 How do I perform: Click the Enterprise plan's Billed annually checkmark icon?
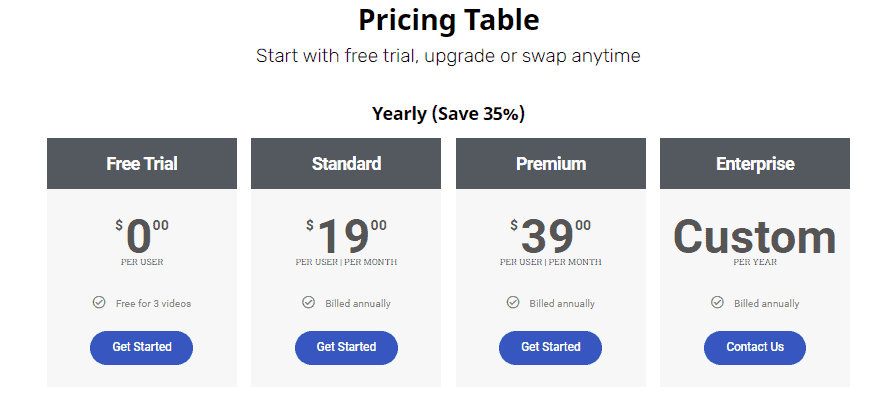[717, 302]
